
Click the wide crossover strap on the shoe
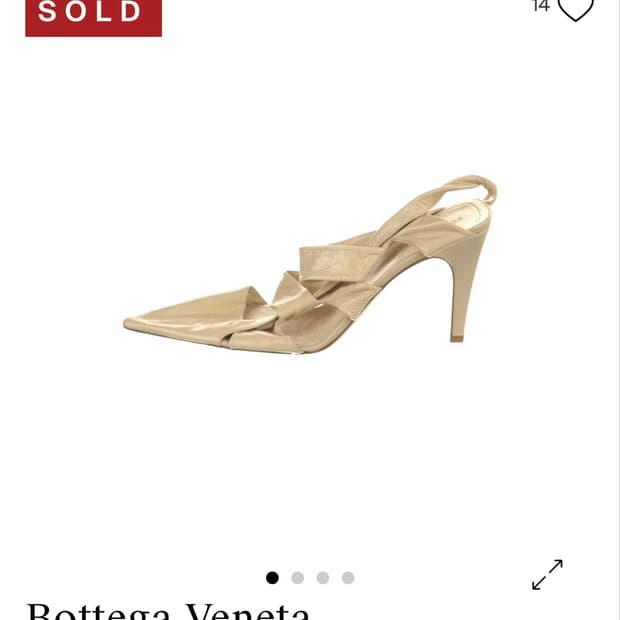click(x=340, y=263)
